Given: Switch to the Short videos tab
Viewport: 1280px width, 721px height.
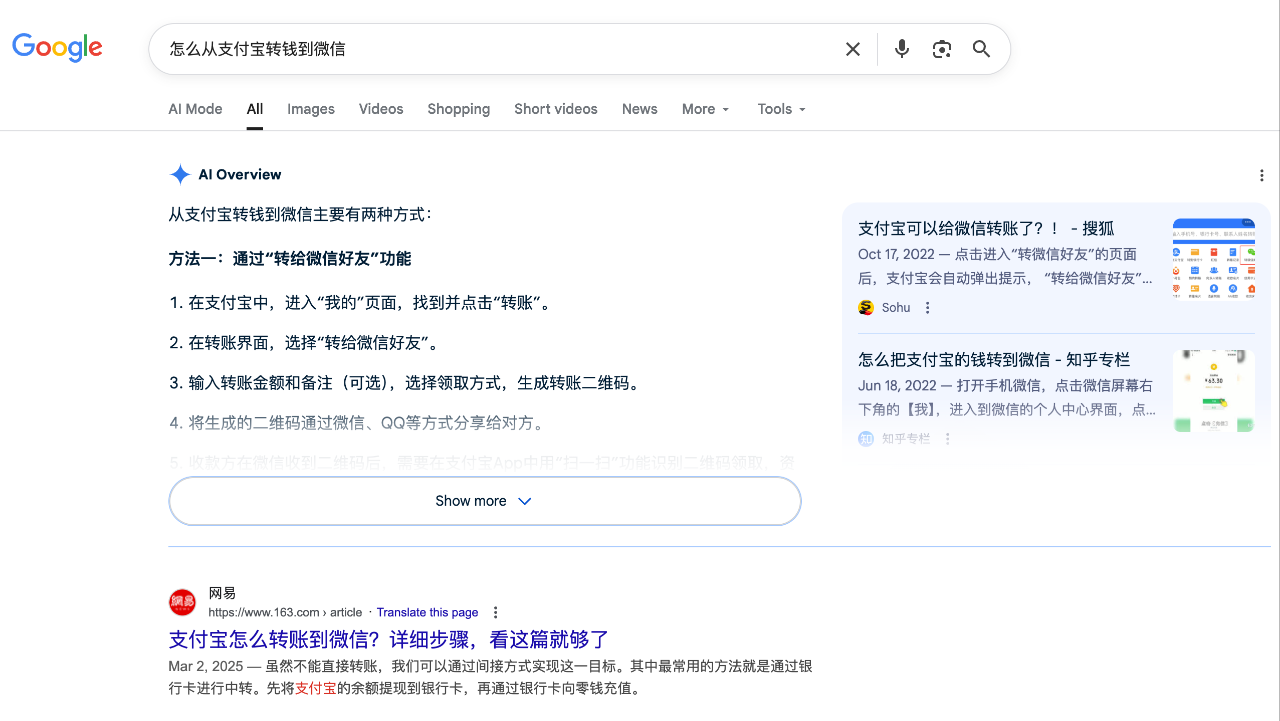Looking at the screenshot, I should point(555,109).
